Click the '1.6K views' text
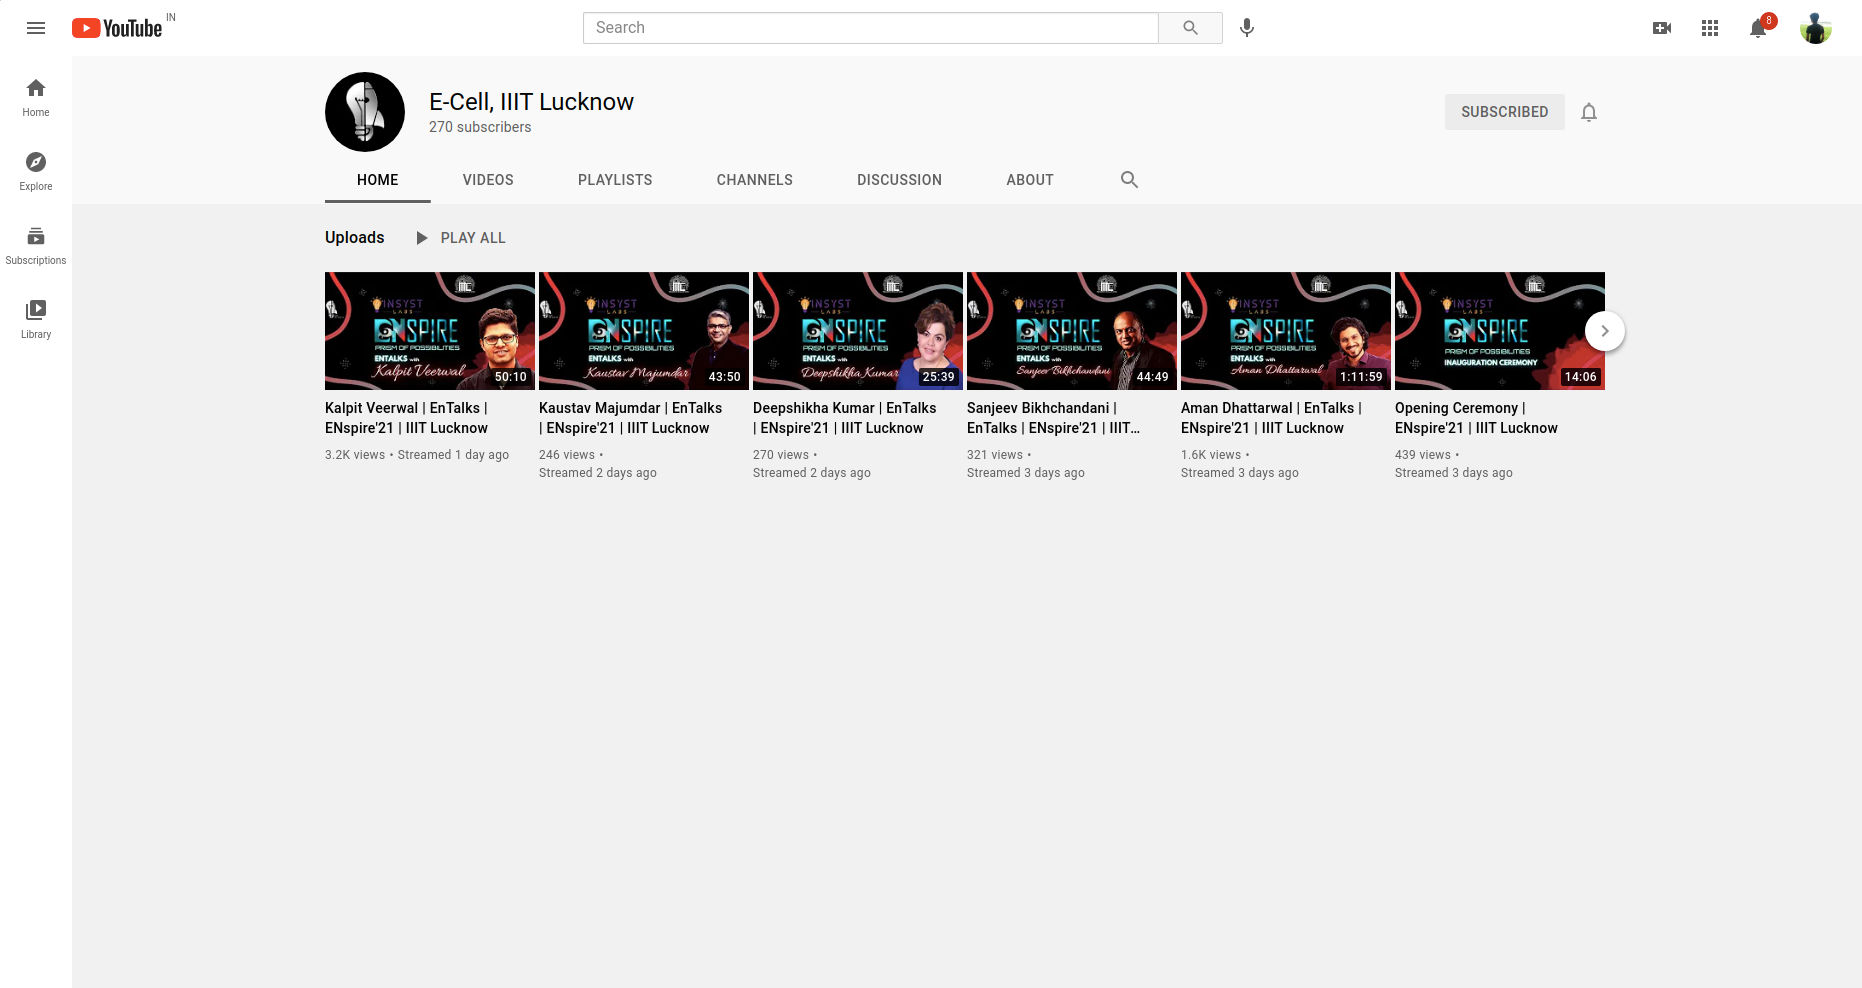The width and height of the screenshot is (1862, 988). [1211, 455]
